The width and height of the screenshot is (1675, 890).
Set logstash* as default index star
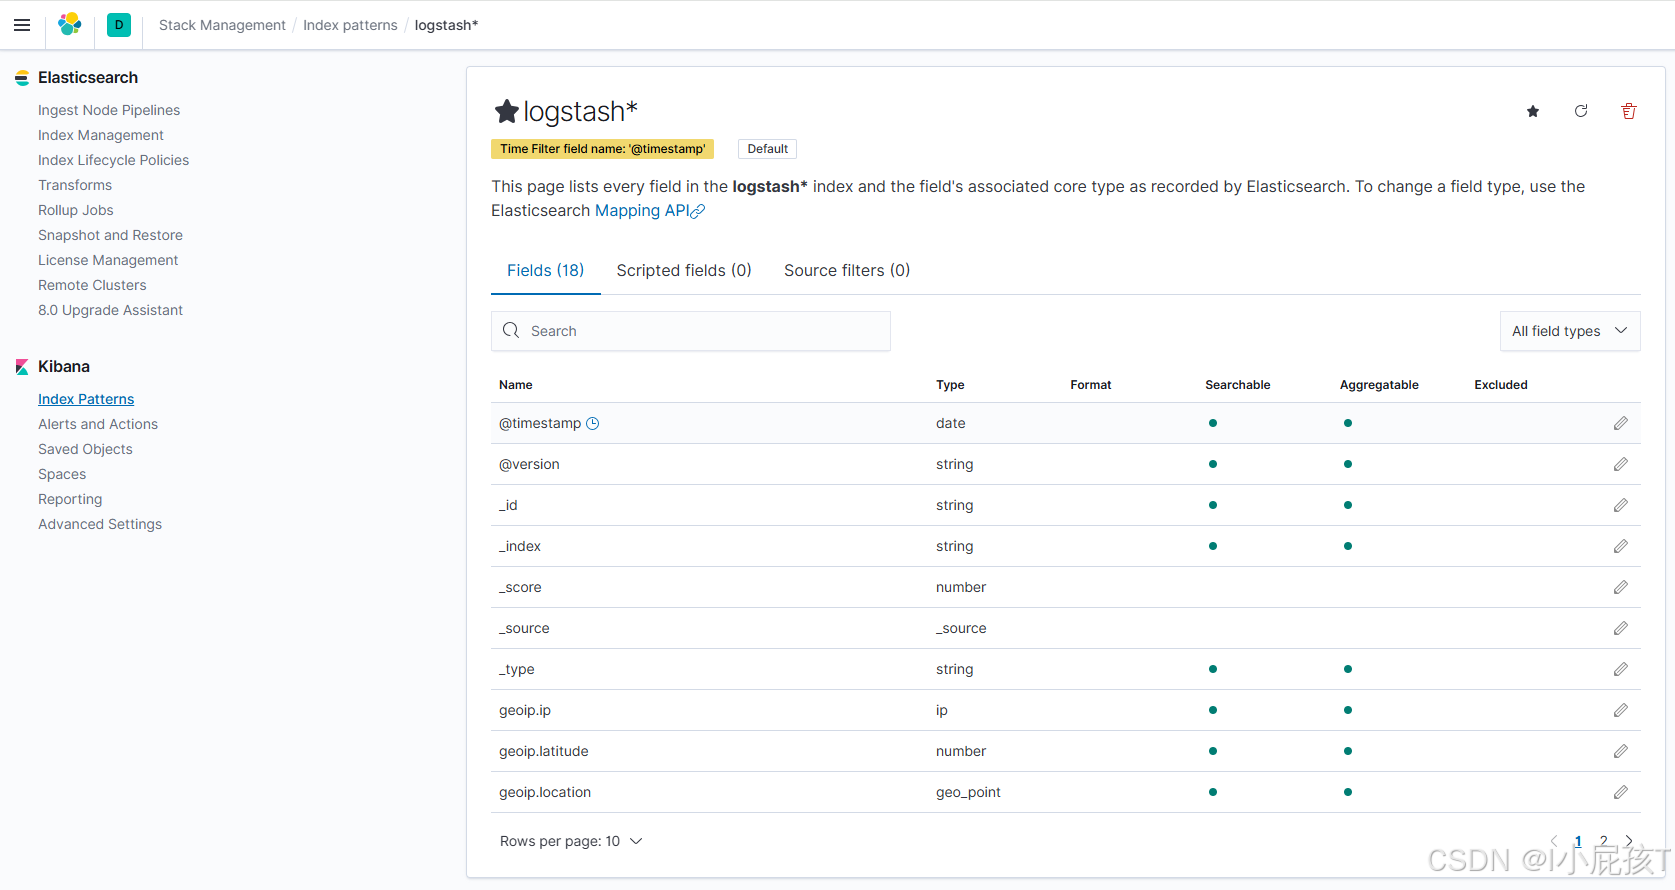point(1533,111)
